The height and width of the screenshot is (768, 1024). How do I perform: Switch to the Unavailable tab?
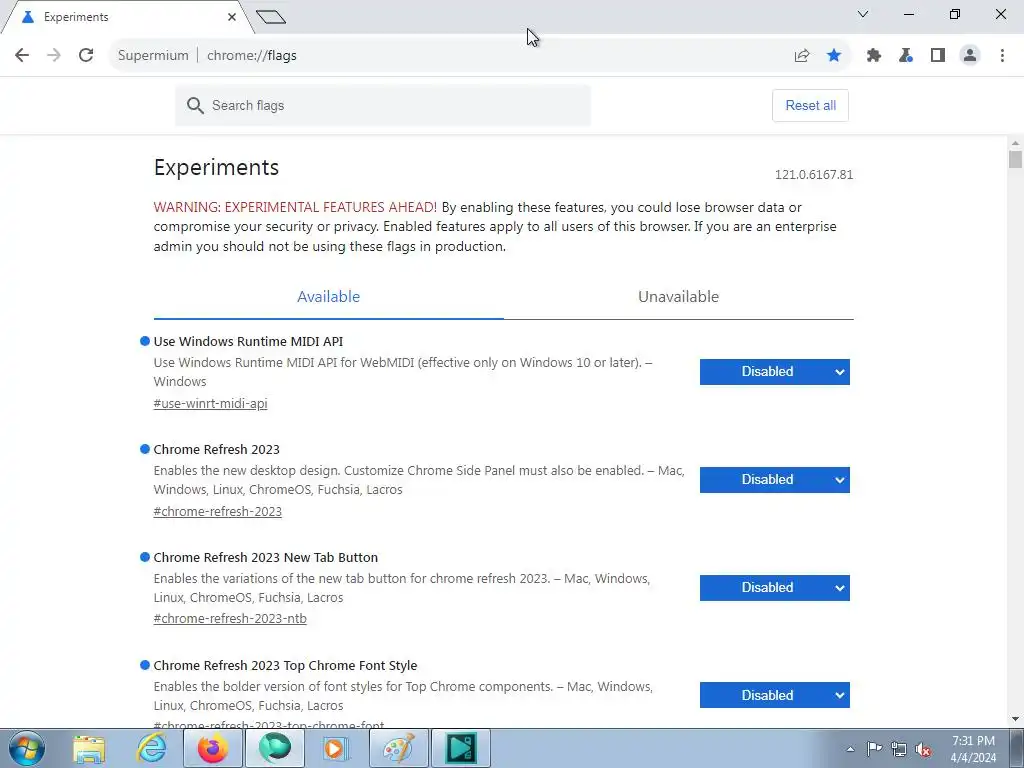click(679, 297)
